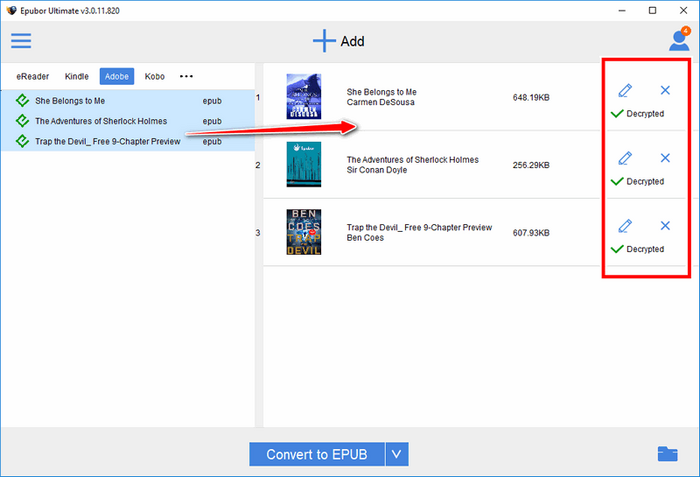This screenshot has height=477, width=700.
Task: Maximize the Epubor Ultimate window
Action: click(652, 10)
